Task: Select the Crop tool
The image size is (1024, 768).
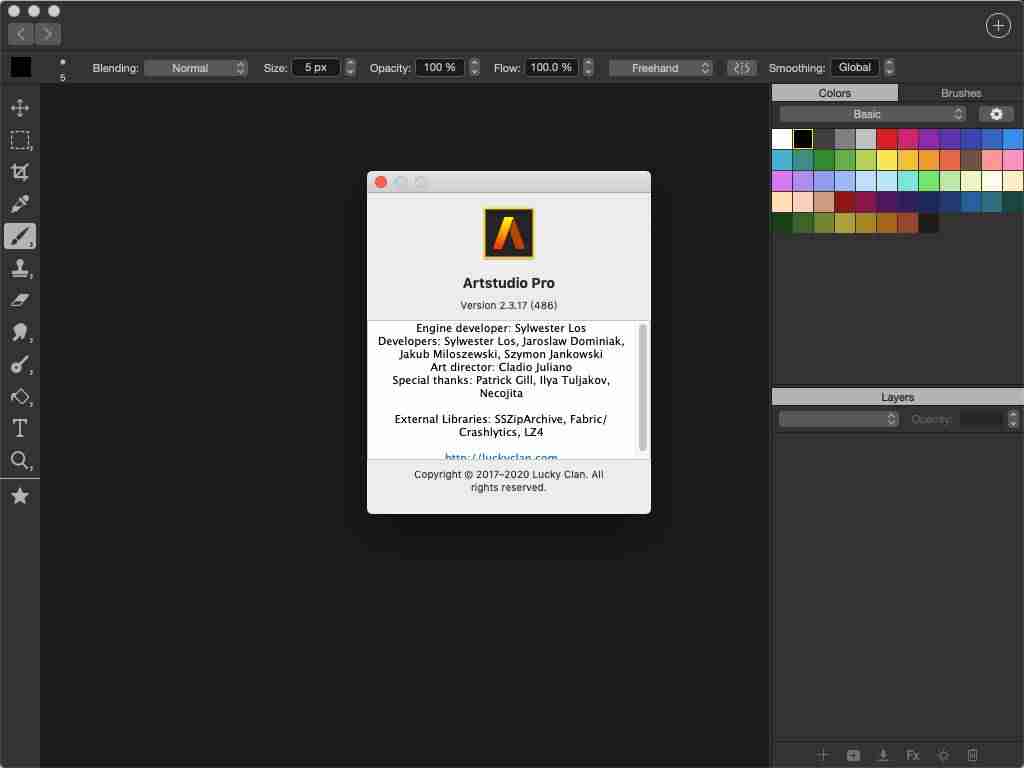Action: point(20,172)
